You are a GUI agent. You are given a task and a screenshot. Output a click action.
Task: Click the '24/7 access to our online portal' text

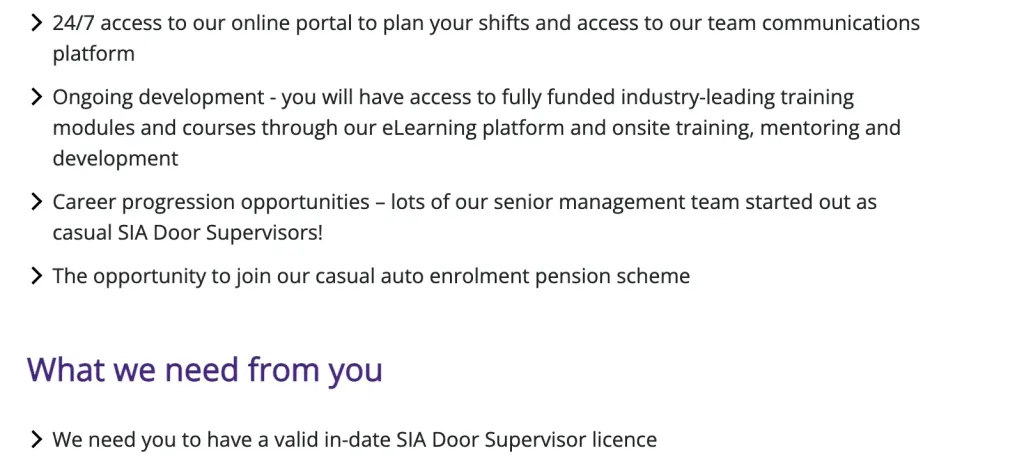click(x=203, y=24)
